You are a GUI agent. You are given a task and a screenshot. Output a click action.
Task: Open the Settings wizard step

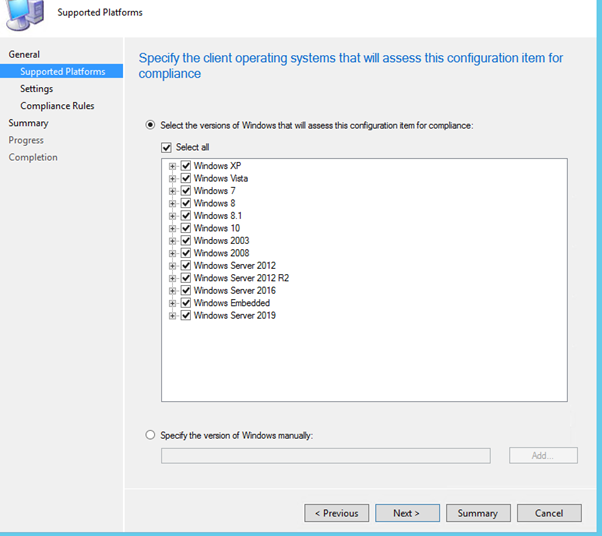[x=36, y=89]
